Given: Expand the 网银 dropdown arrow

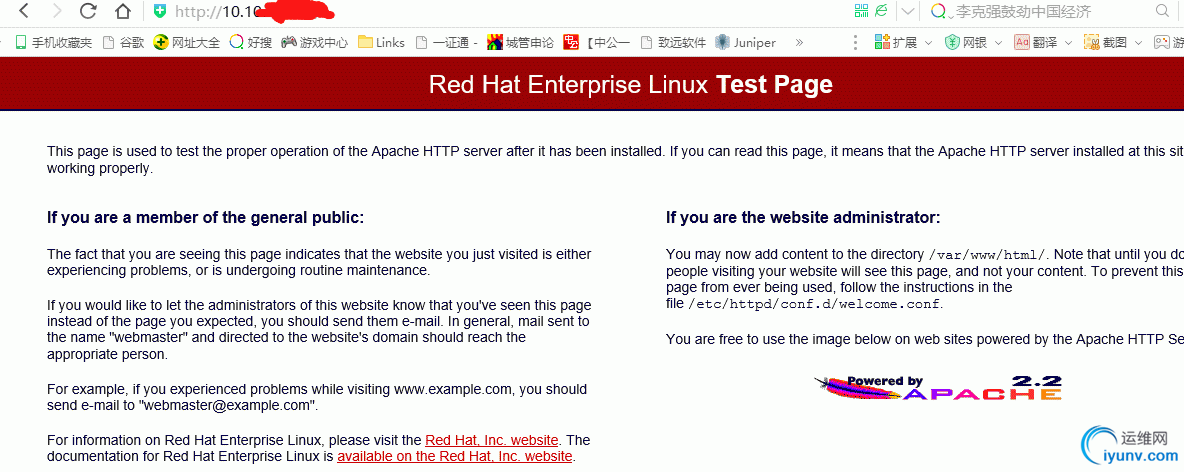Looking at the screenshot, I should click(999, 43).
